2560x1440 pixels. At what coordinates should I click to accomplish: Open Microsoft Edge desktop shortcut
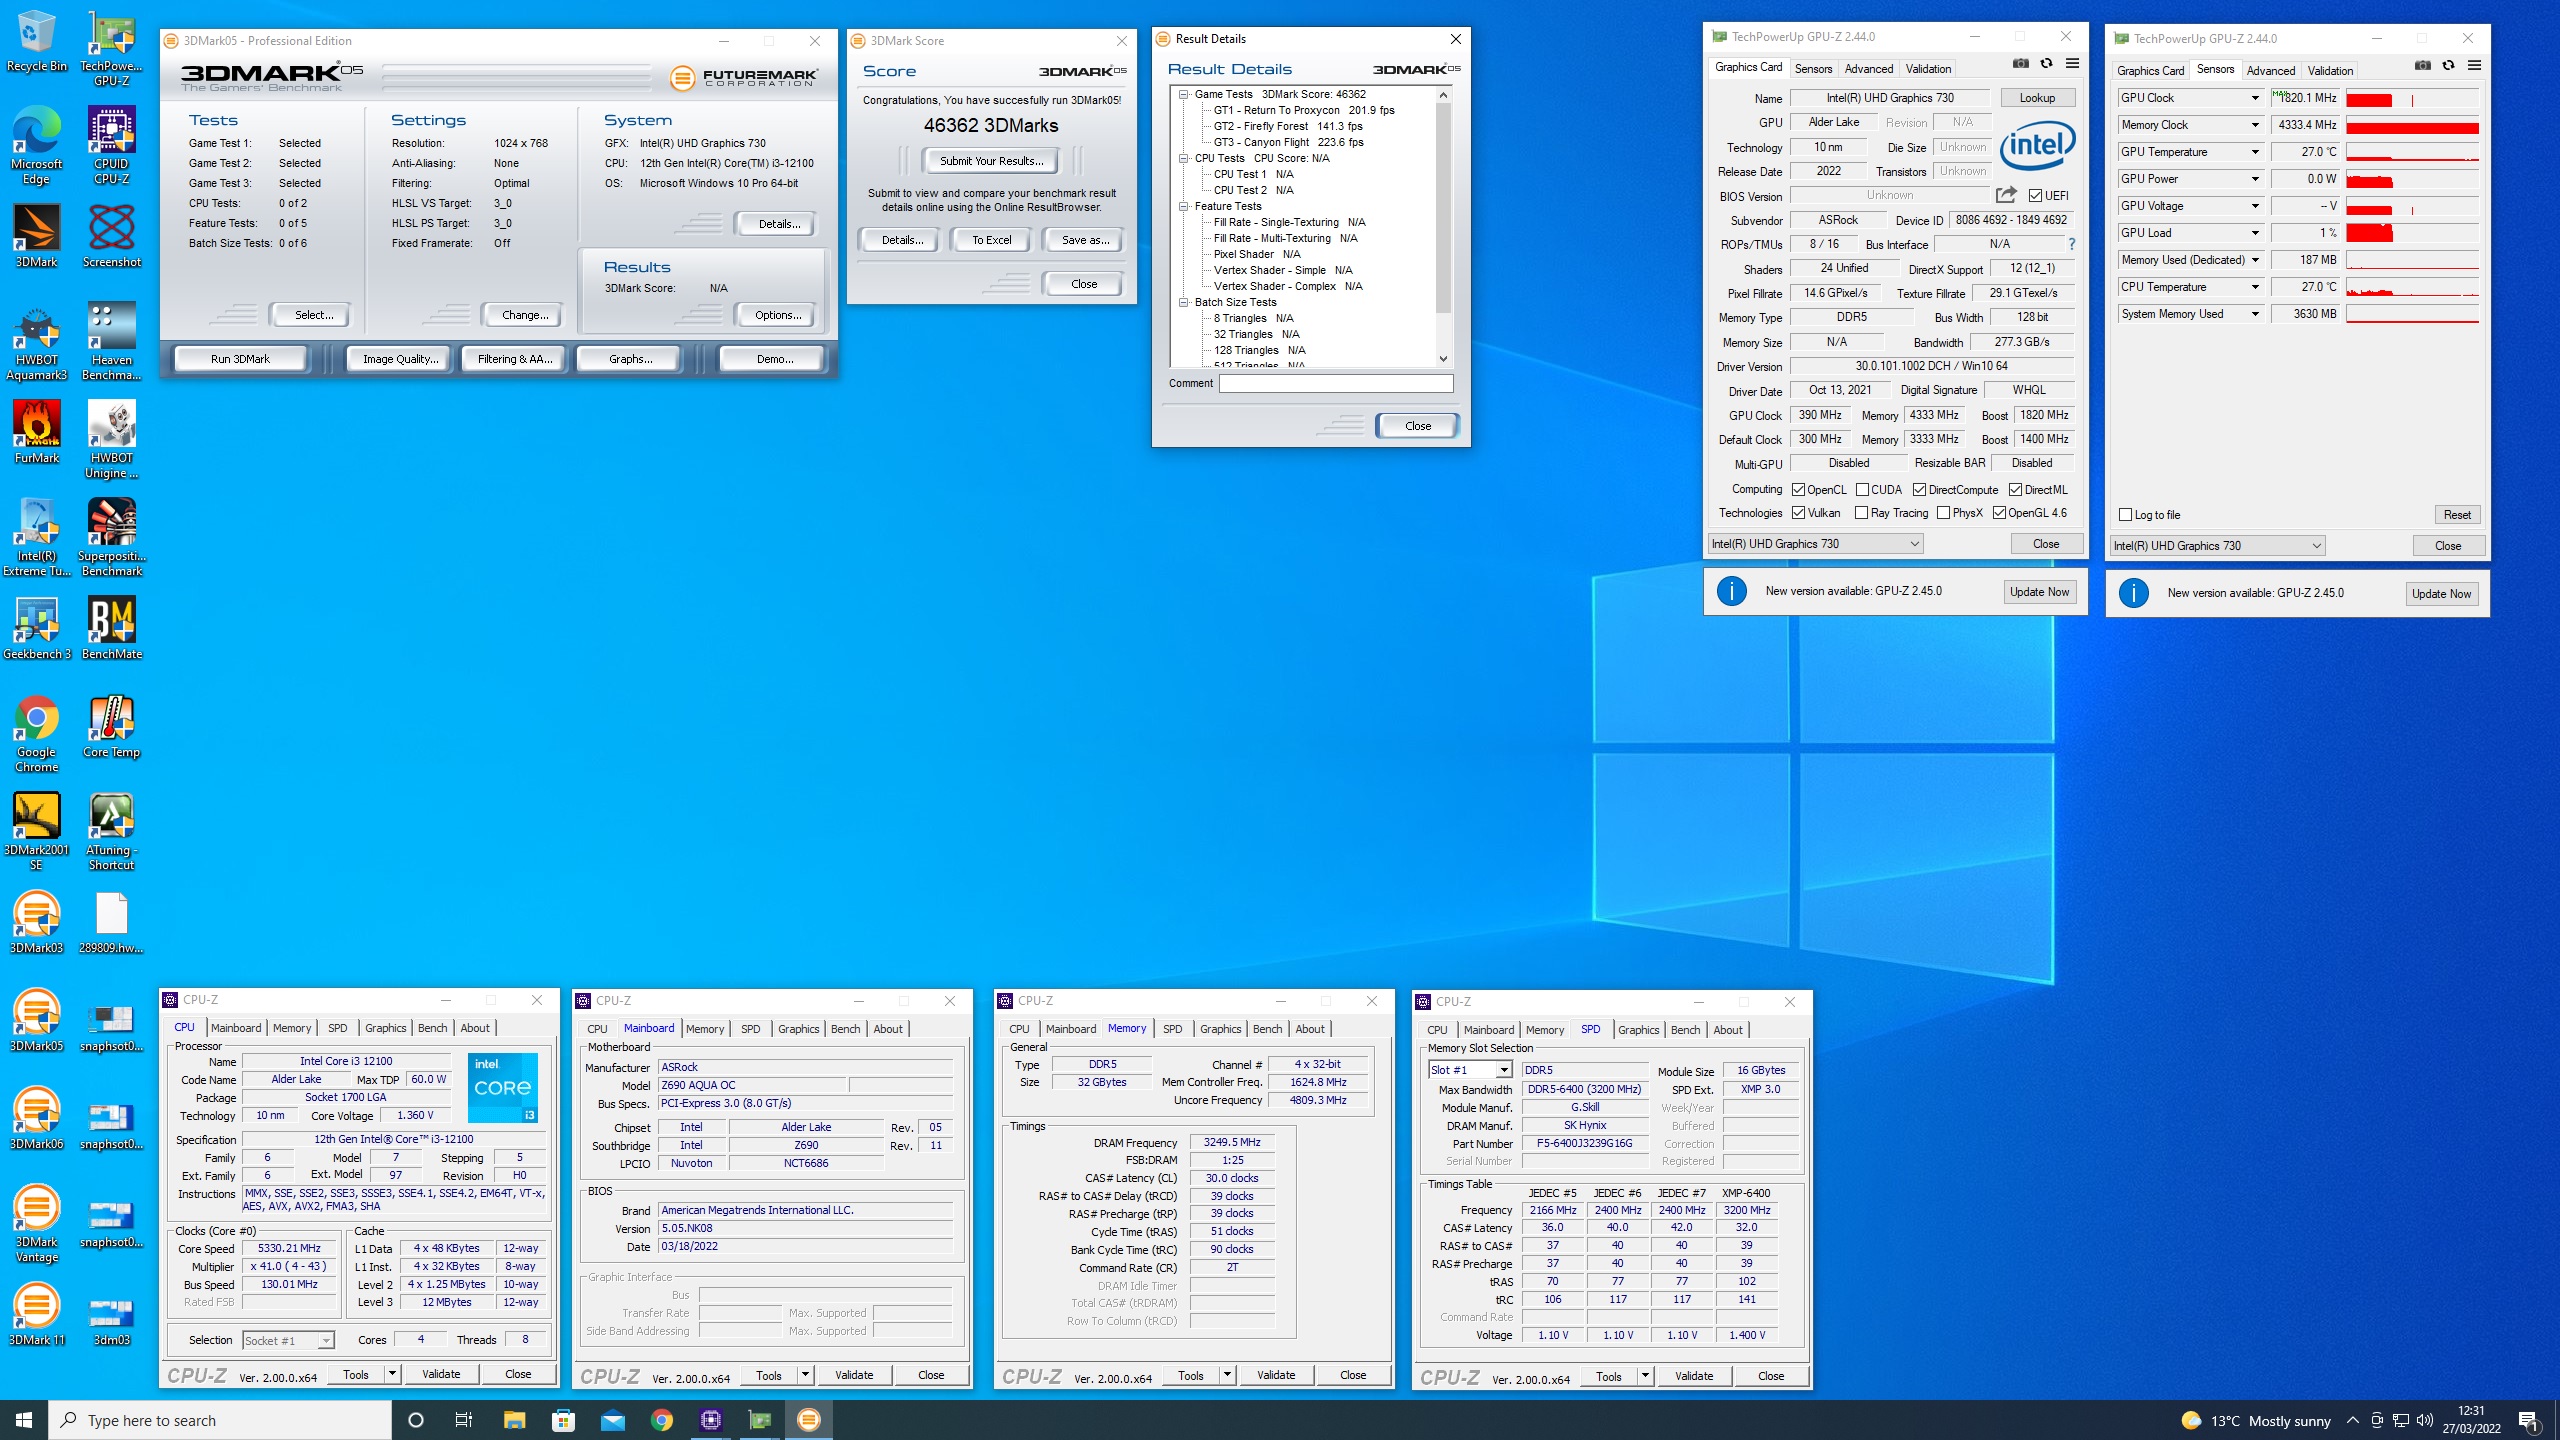tap(36, 145)
